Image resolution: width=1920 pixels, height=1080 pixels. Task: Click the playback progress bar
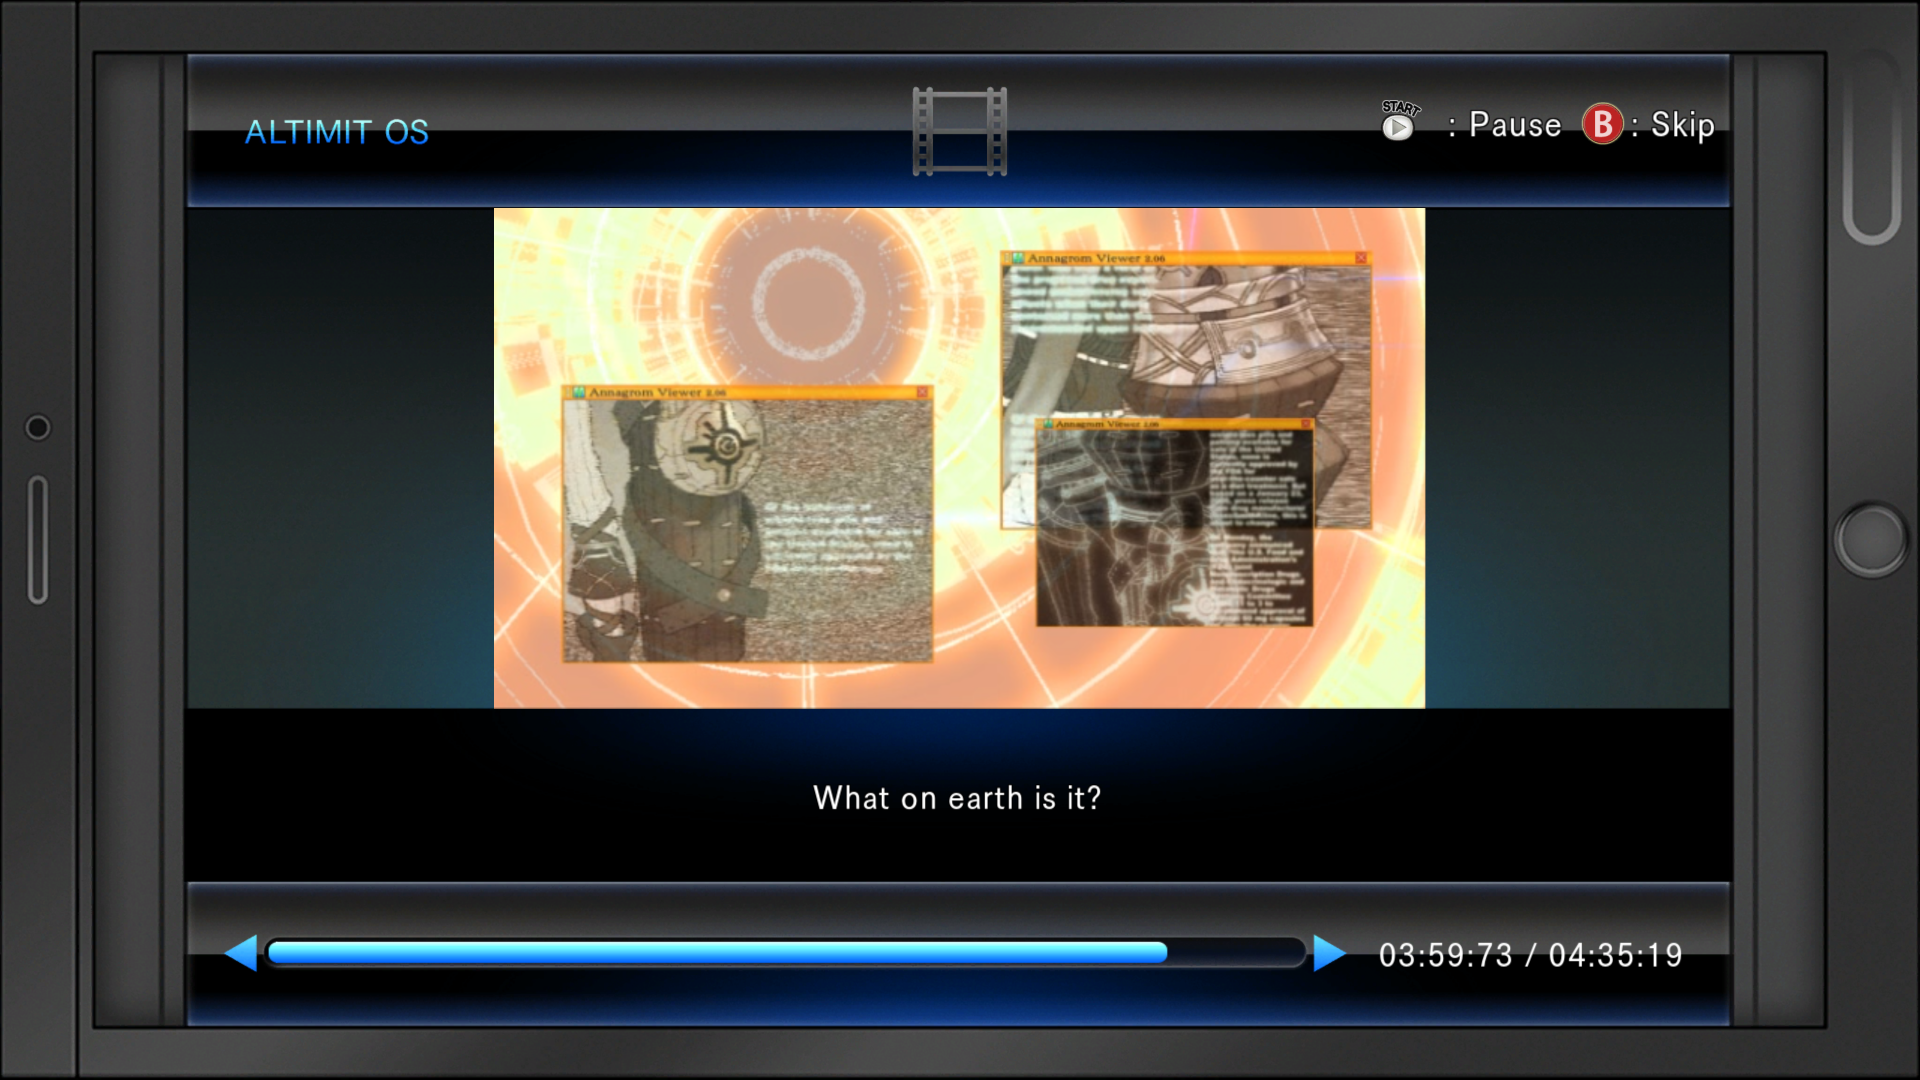[x=785, y=953]
